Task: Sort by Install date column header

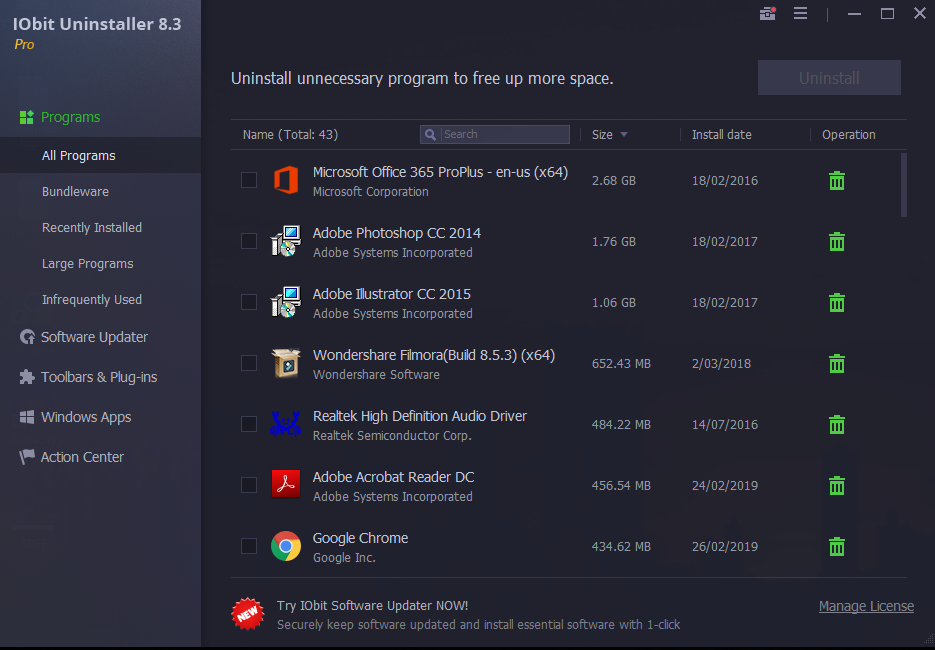Action: click(722, 135)
